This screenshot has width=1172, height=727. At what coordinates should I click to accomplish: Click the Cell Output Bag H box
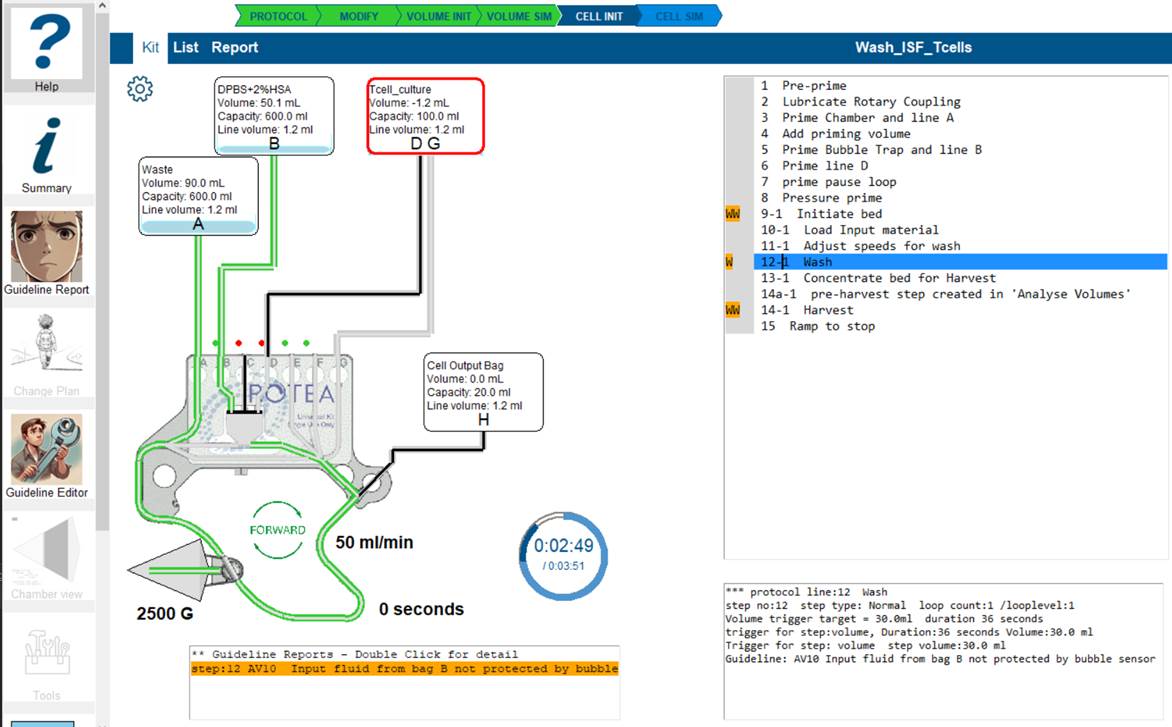pos(483,391)
